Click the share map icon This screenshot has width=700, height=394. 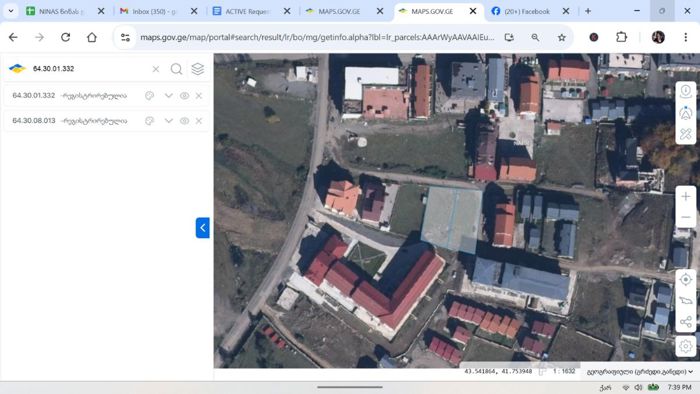click(686, 322)
